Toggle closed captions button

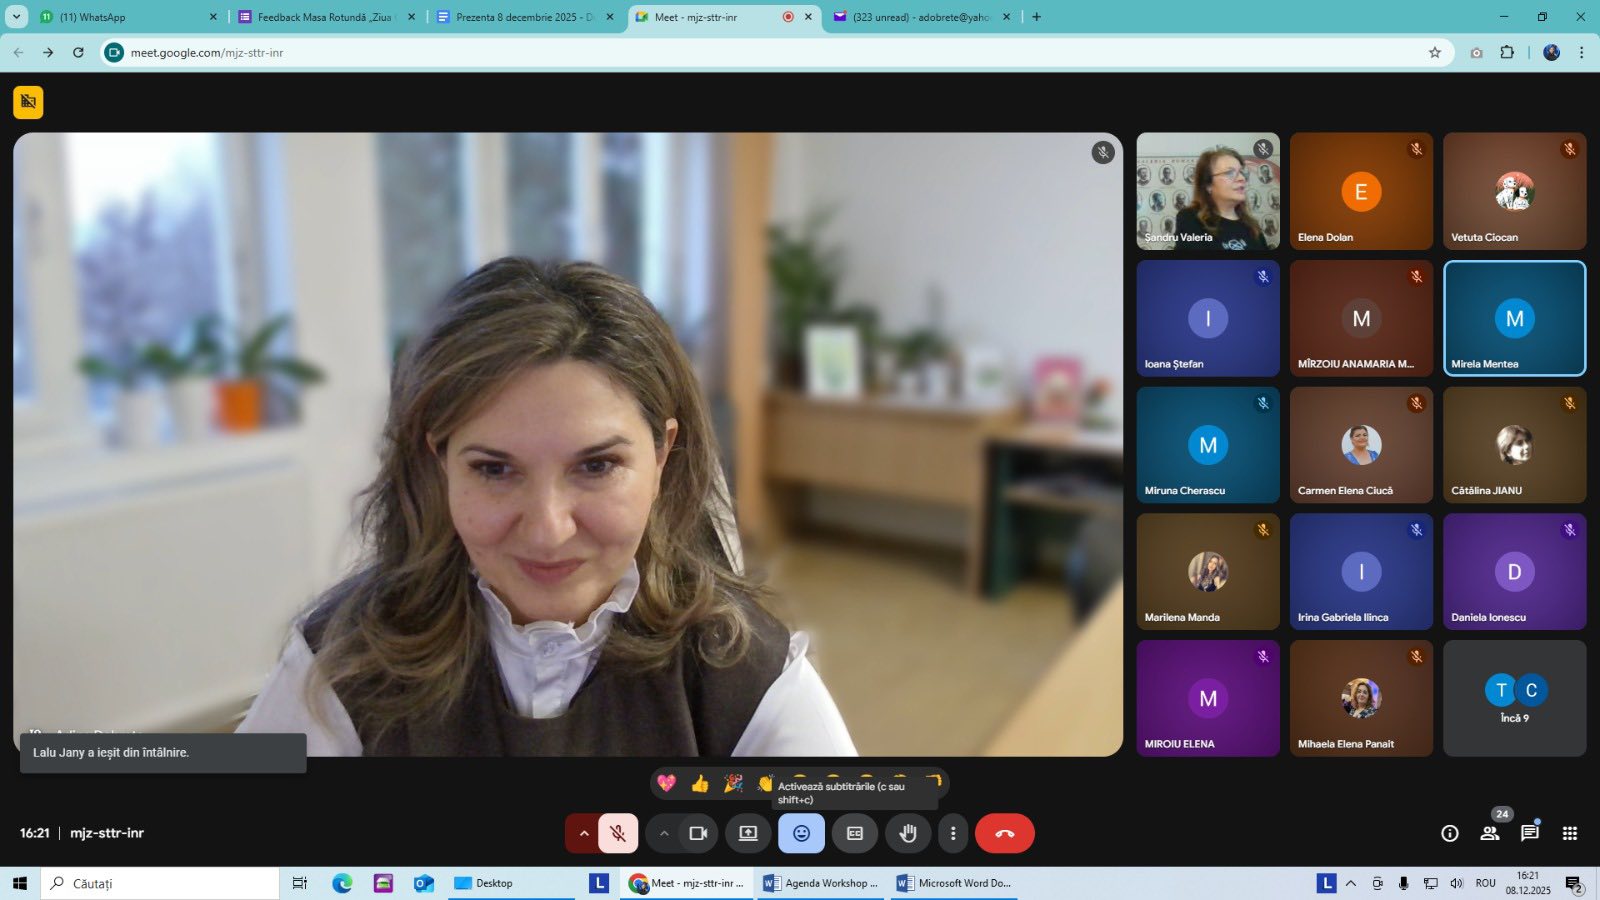pos(855,833)
